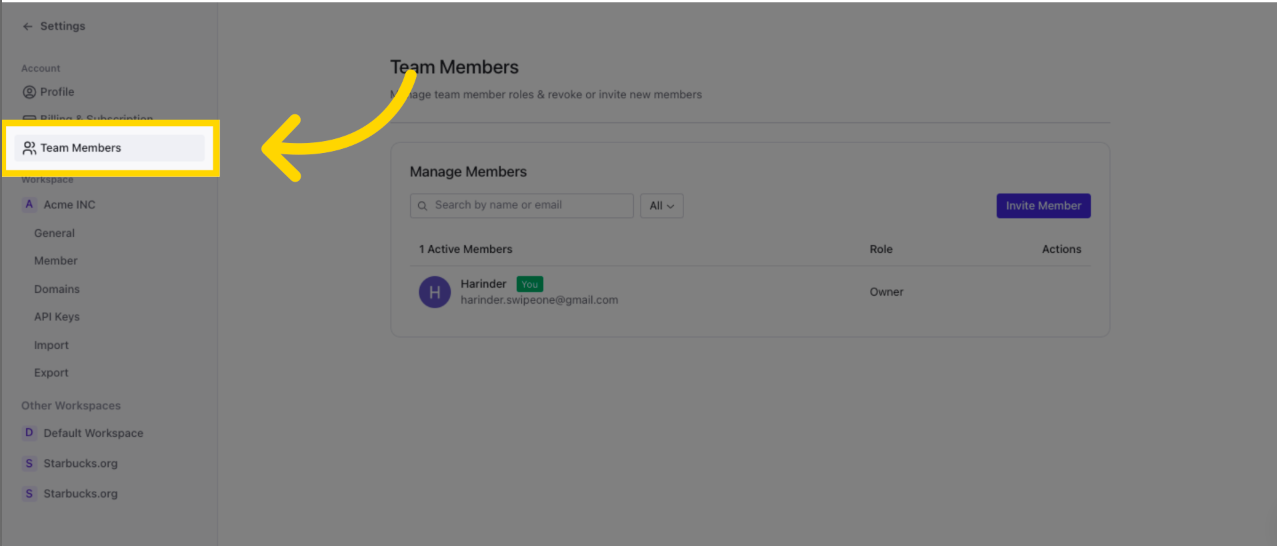This screenshot has width=1277, height=546.
Task: Select API Keys in the sidebar
Action: coord(56,317)
